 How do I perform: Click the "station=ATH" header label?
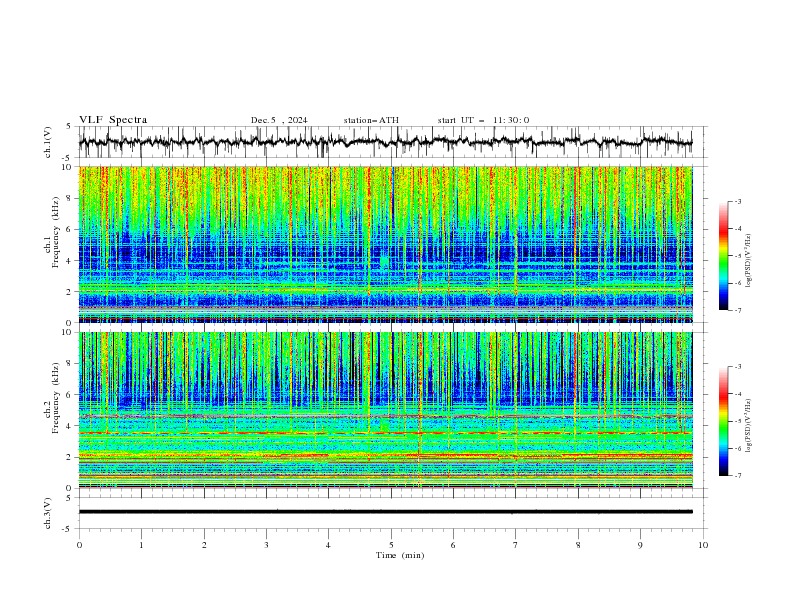[x=371, y=120]
